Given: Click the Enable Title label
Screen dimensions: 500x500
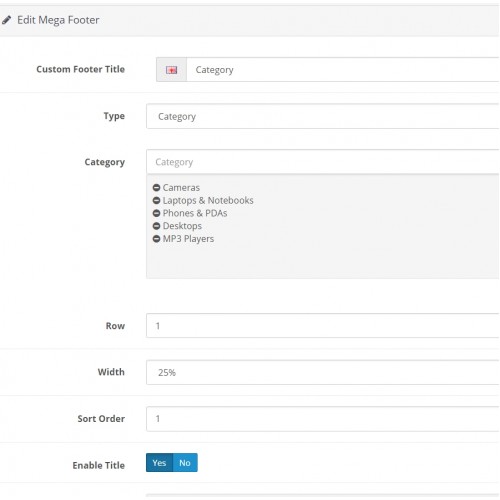Looking at the screenshot, I should pyautogui.click(x=99, y=465).
